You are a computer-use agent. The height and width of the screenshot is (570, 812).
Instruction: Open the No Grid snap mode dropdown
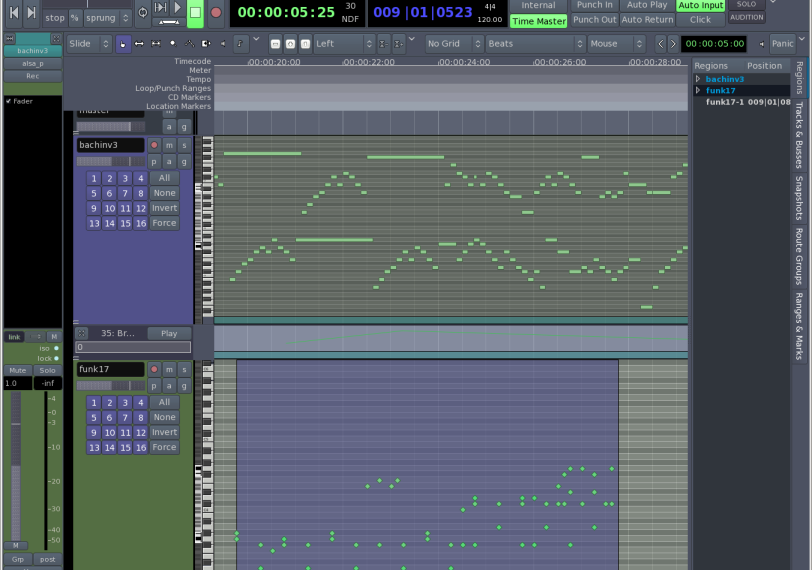click(451, 44)
